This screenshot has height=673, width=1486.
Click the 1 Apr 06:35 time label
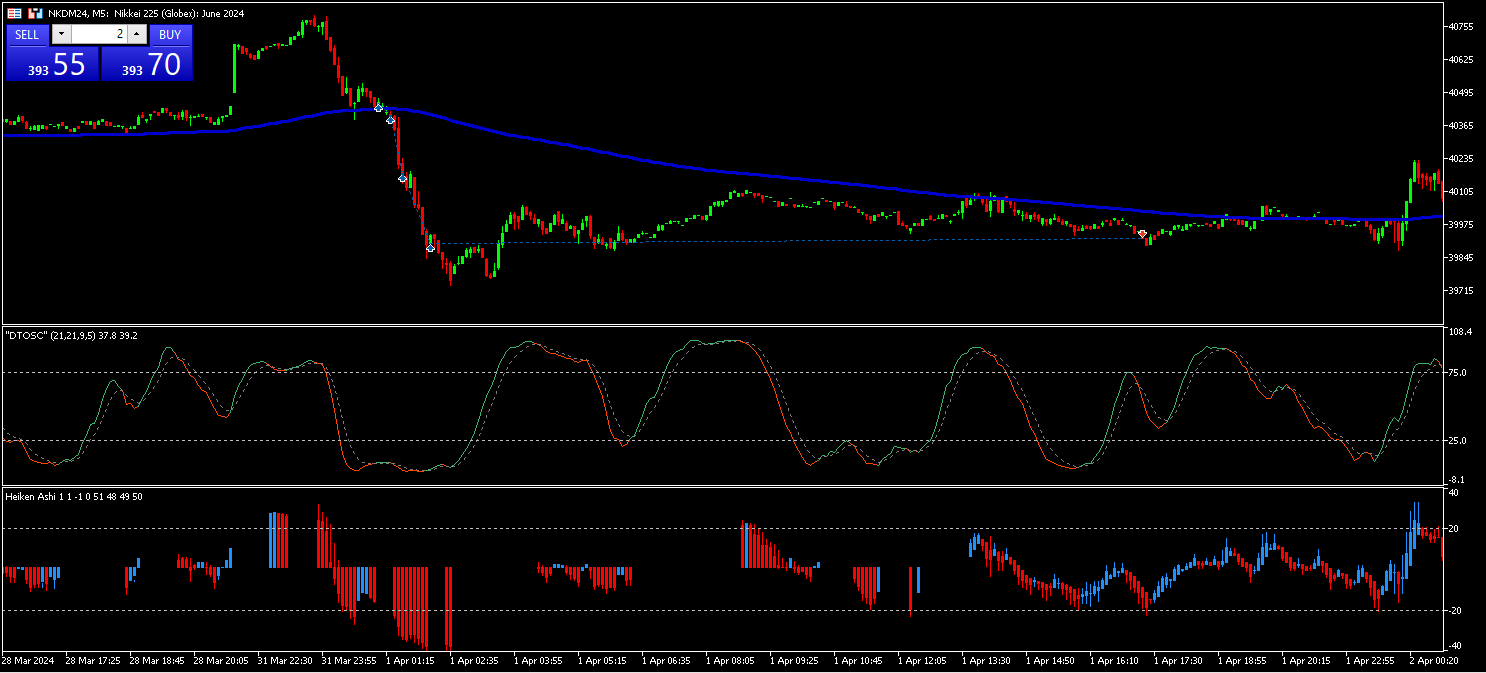point(667,661)
